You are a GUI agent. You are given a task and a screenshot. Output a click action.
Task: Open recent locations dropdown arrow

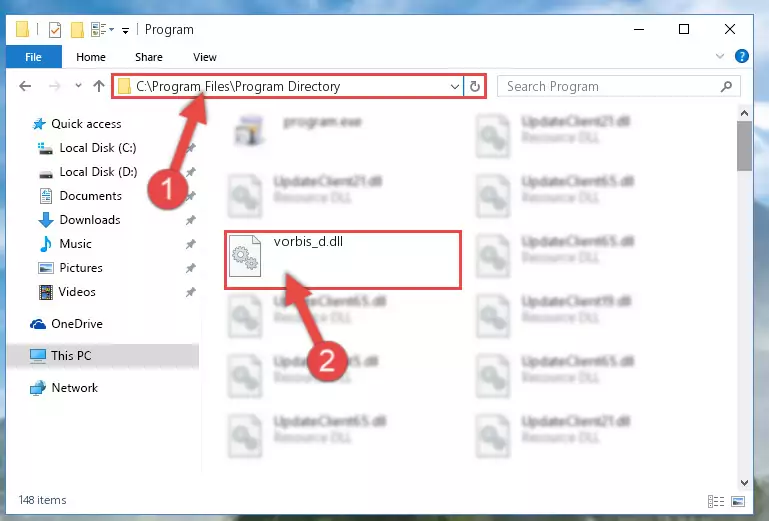[78, 86]
